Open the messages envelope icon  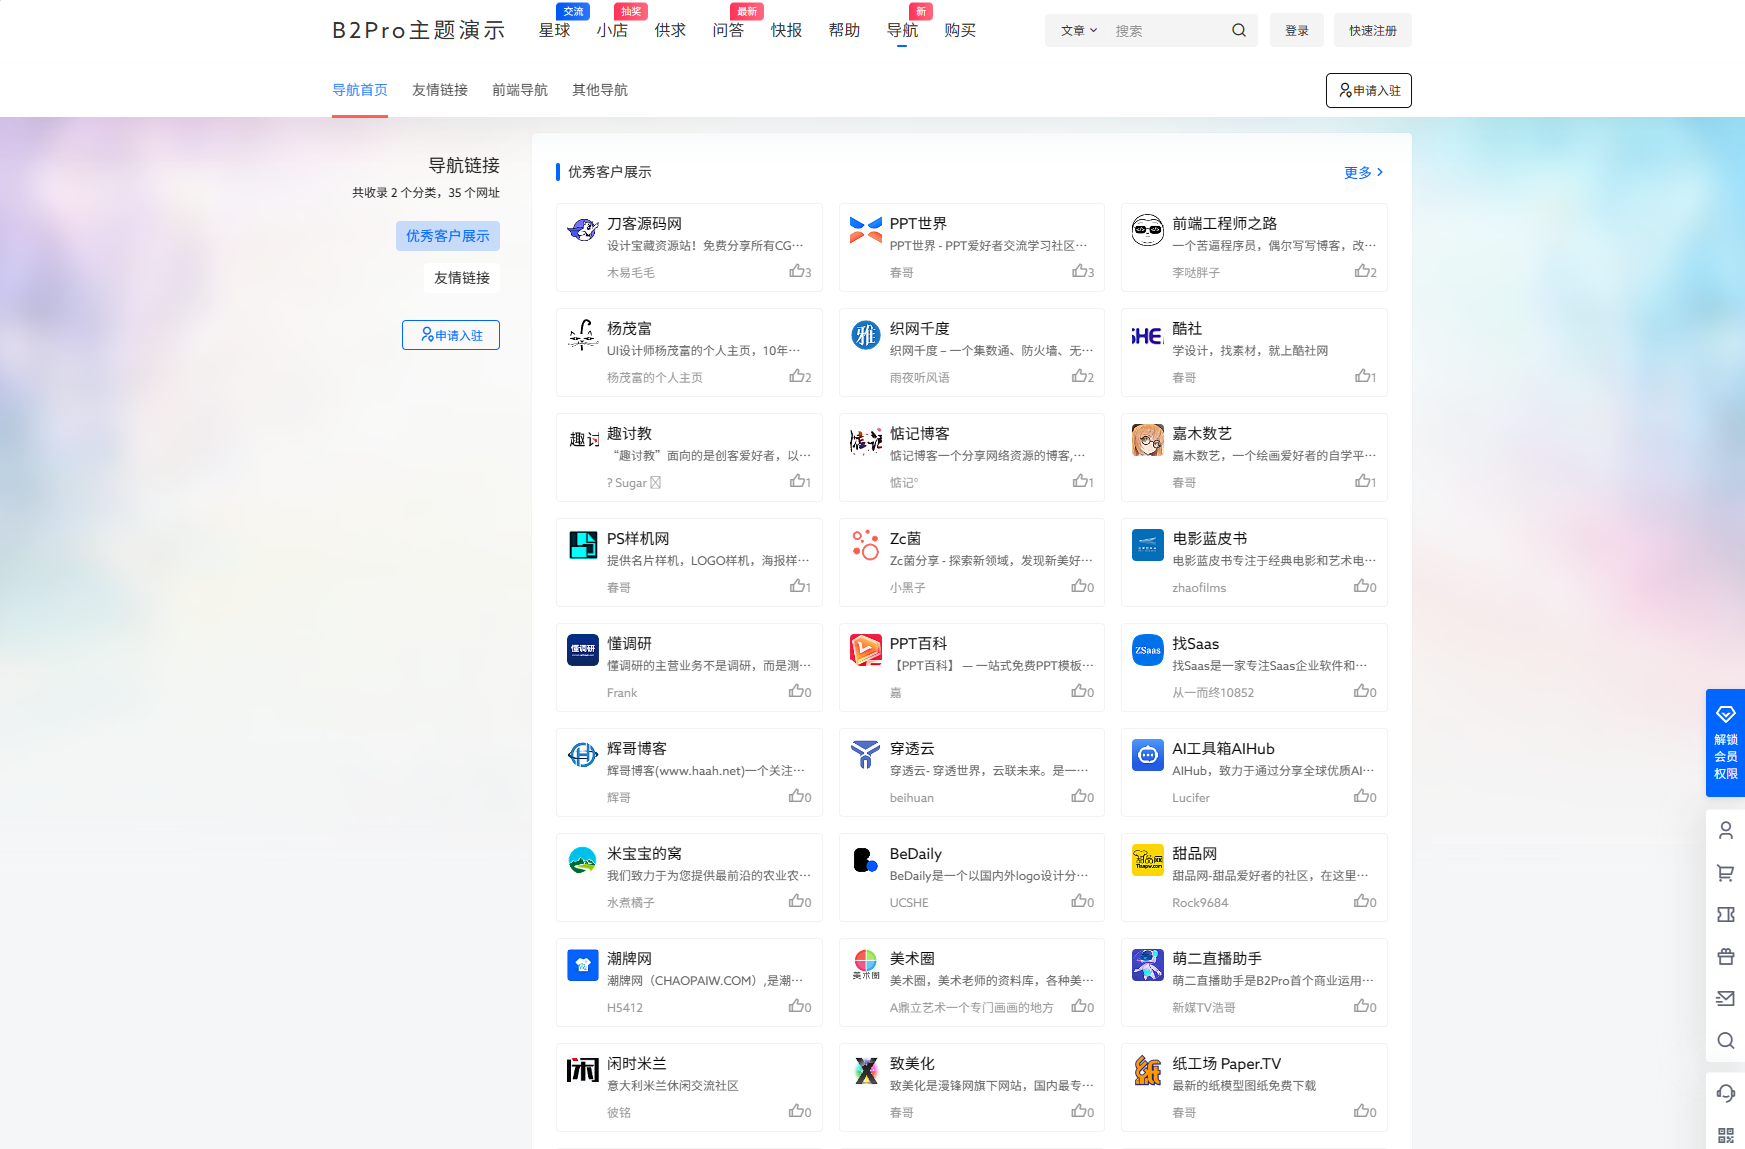click(x=1725, y=998)
